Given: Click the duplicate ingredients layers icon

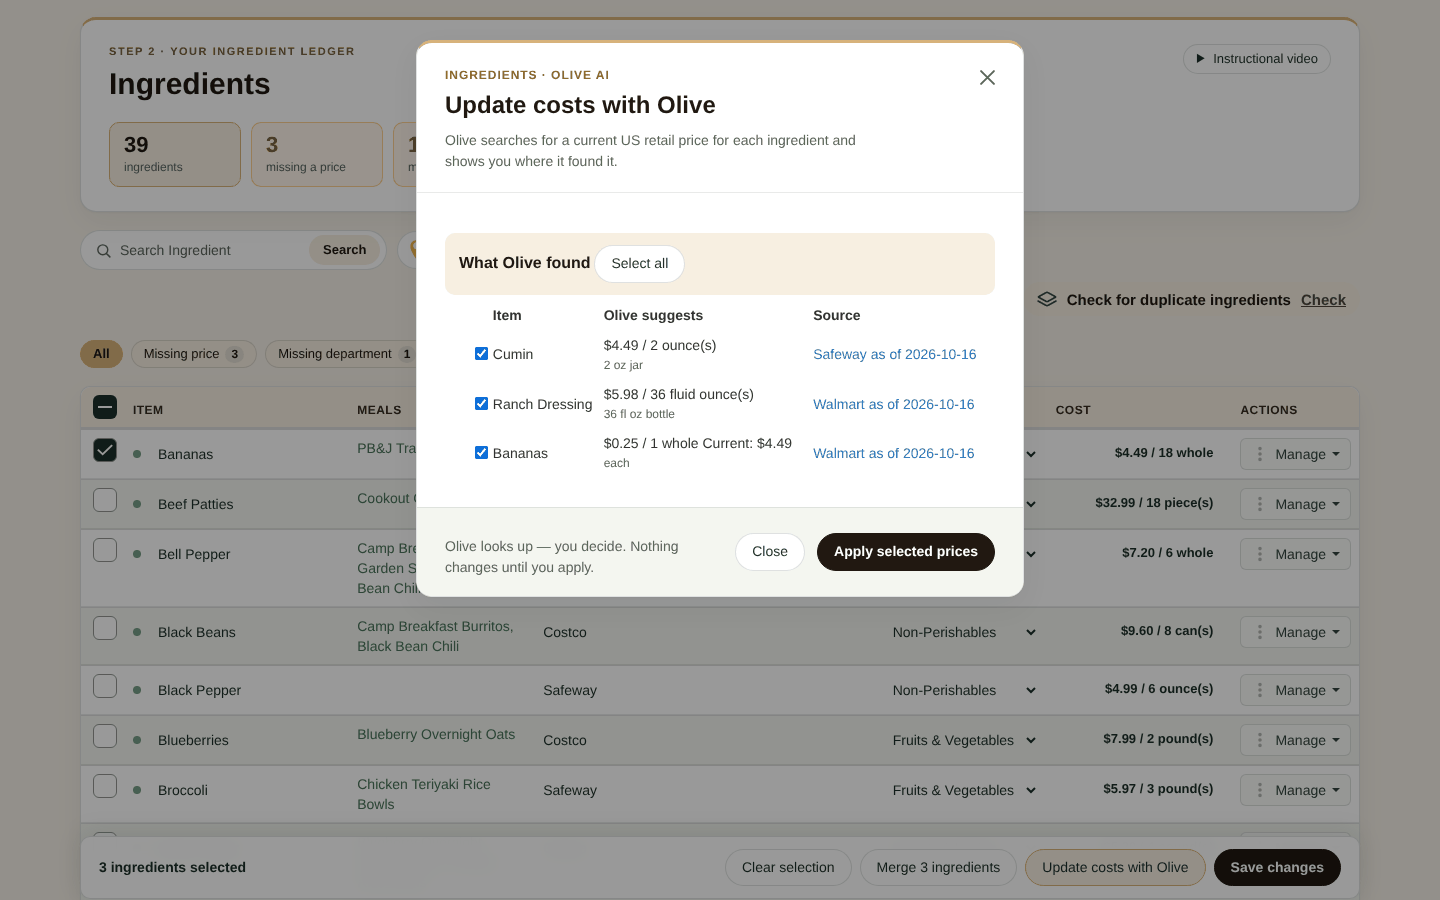Looking at the screenshot, I should pos(1047,299).
